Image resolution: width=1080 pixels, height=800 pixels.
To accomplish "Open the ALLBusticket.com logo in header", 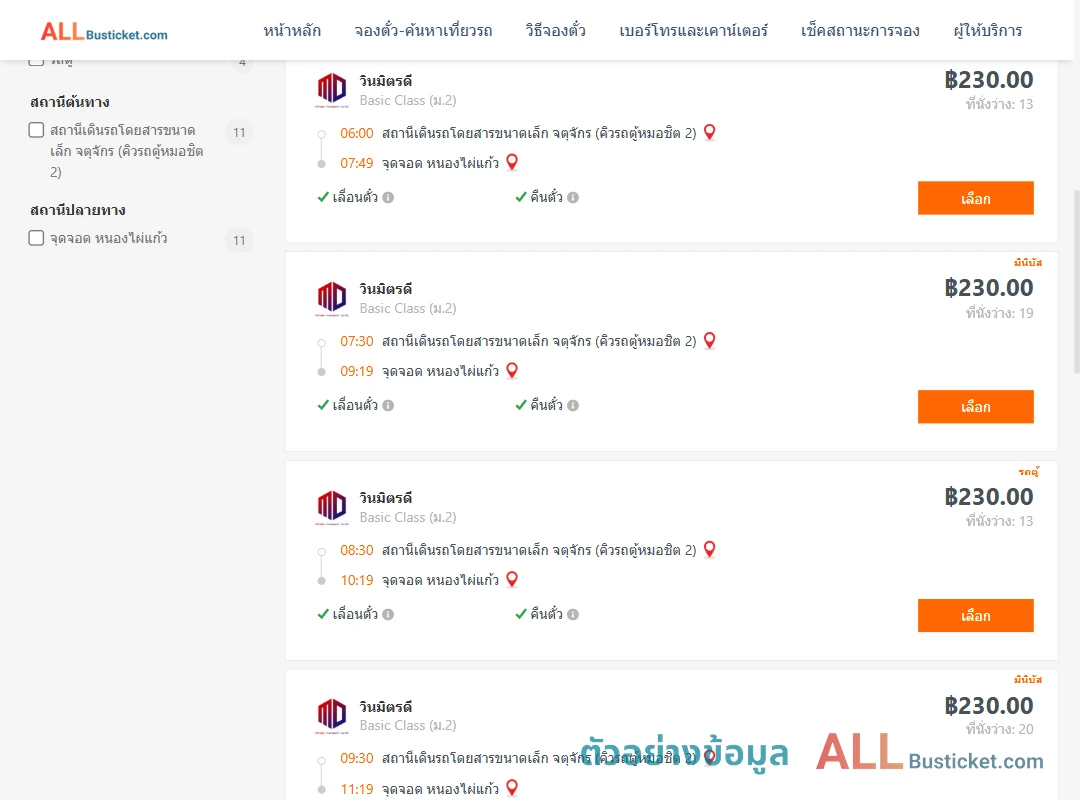I will 104,31.
